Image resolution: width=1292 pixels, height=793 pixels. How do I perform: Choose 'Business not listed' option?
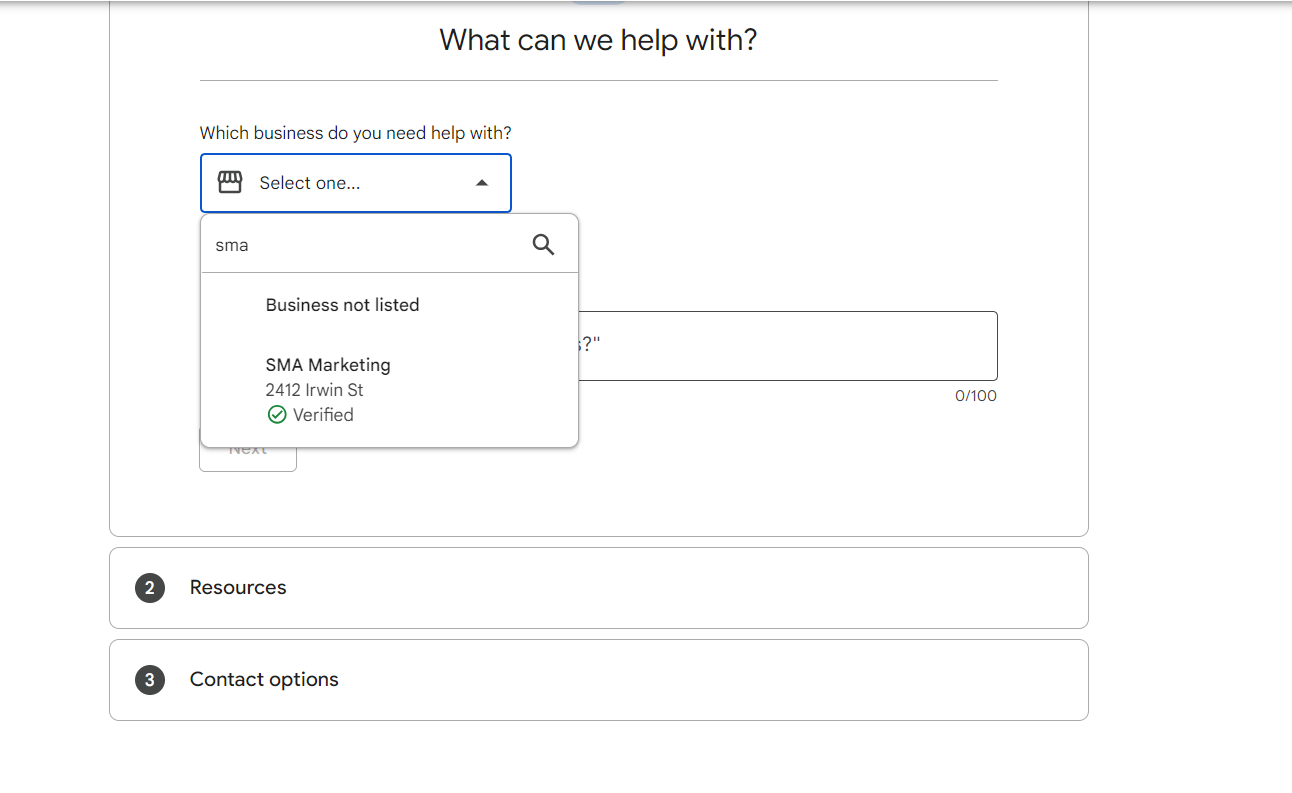coord(342,305)
